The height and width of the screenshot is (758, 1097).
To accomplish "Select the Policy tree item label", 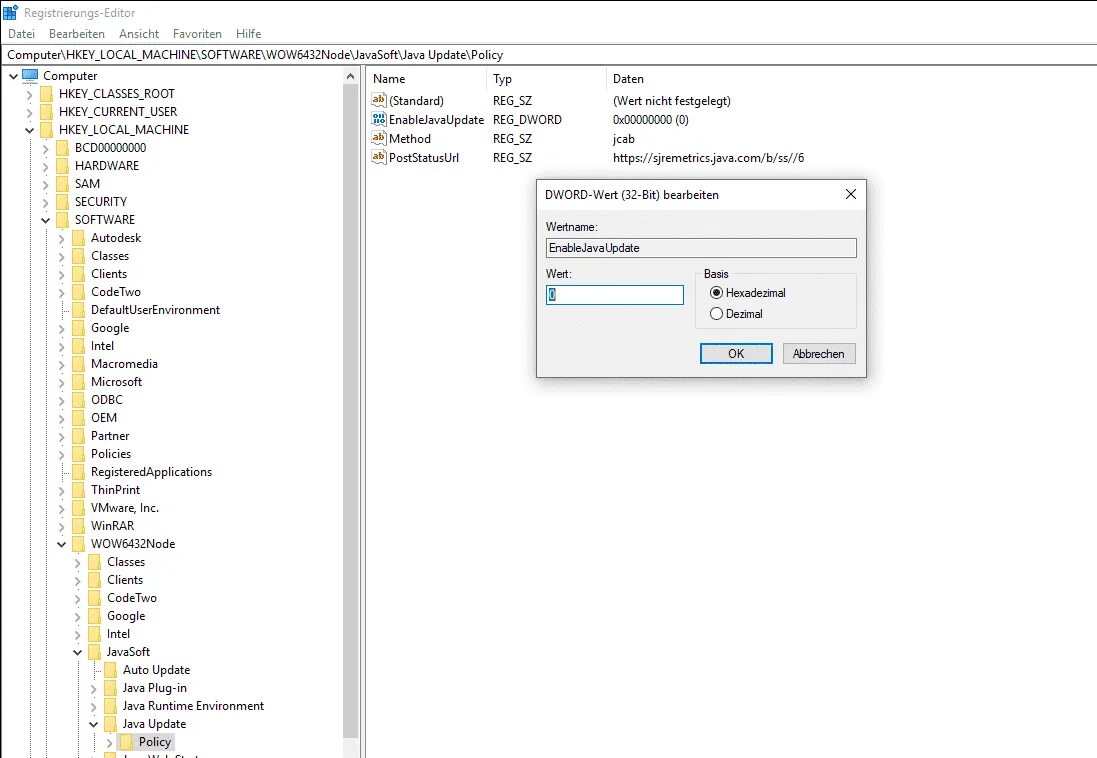I will (155, 742).
